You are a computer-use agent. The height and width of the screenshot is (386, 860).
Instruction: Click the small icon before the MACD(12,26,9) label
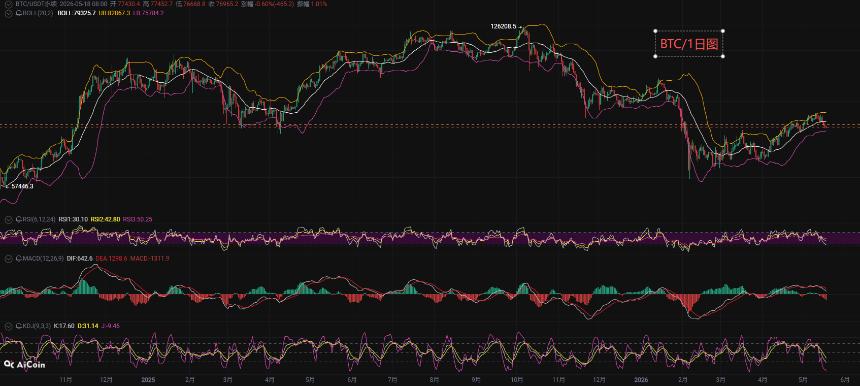[19, 258]
